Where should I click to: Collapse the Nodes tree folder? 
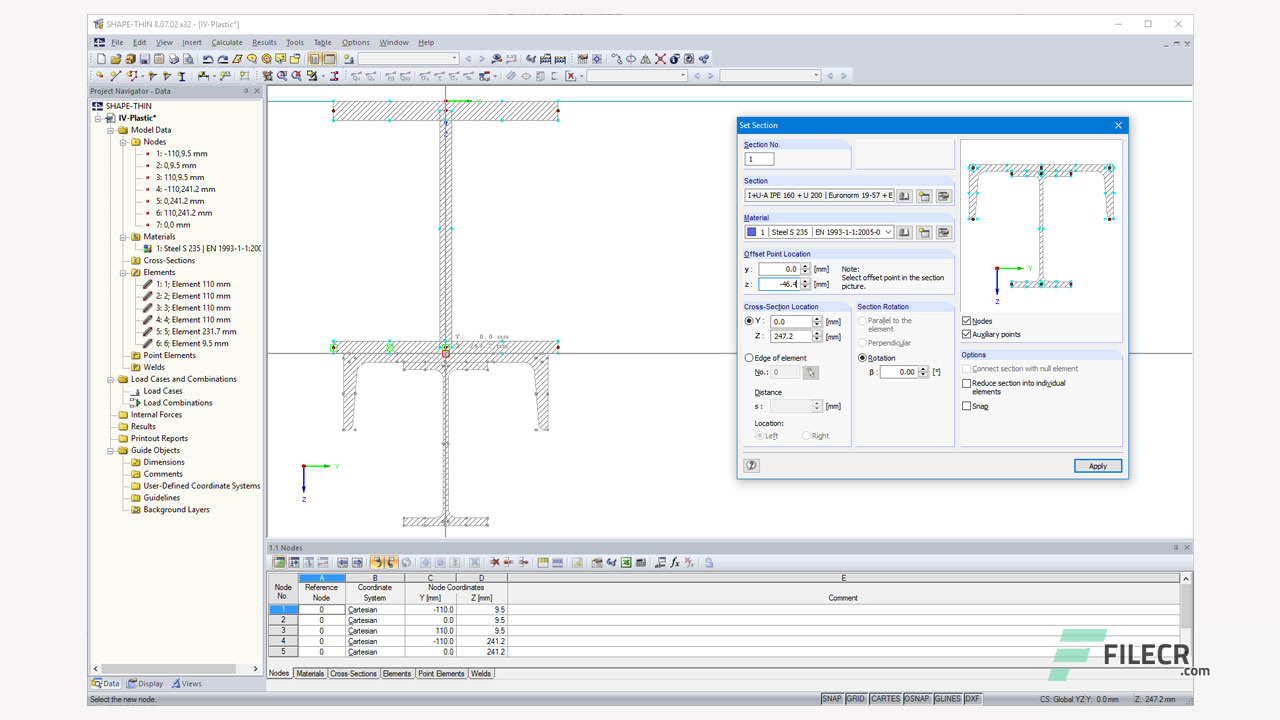[x=124, y=142]
